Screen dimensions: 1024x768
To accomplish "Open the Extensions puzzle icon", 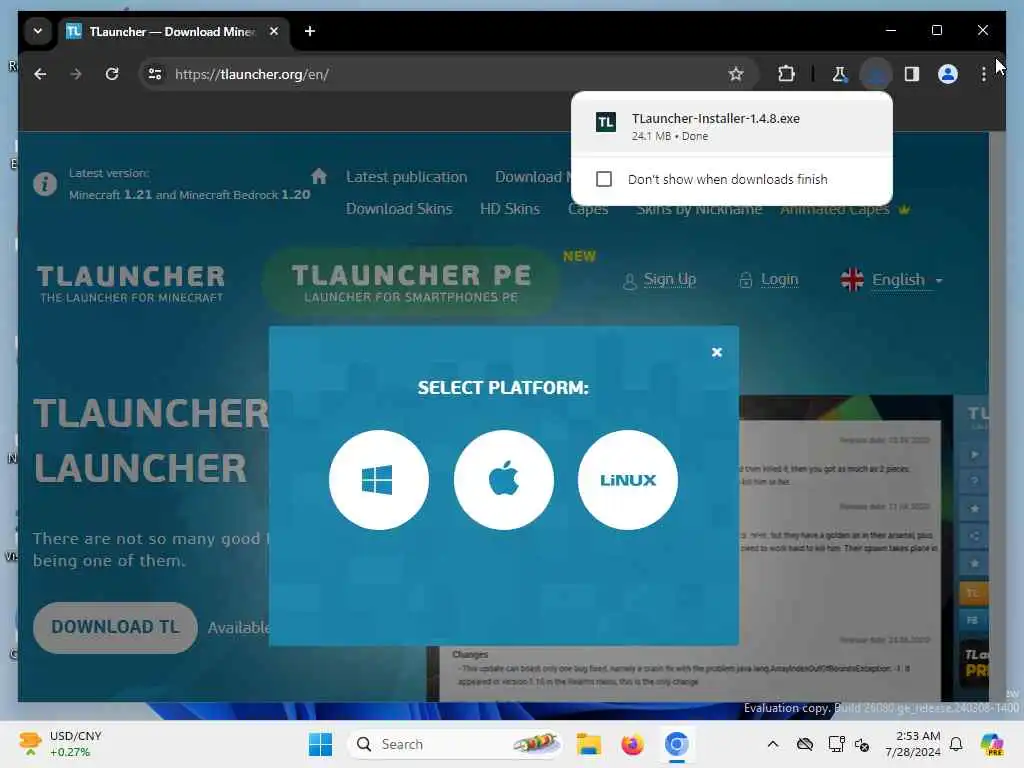I will 786,74.
